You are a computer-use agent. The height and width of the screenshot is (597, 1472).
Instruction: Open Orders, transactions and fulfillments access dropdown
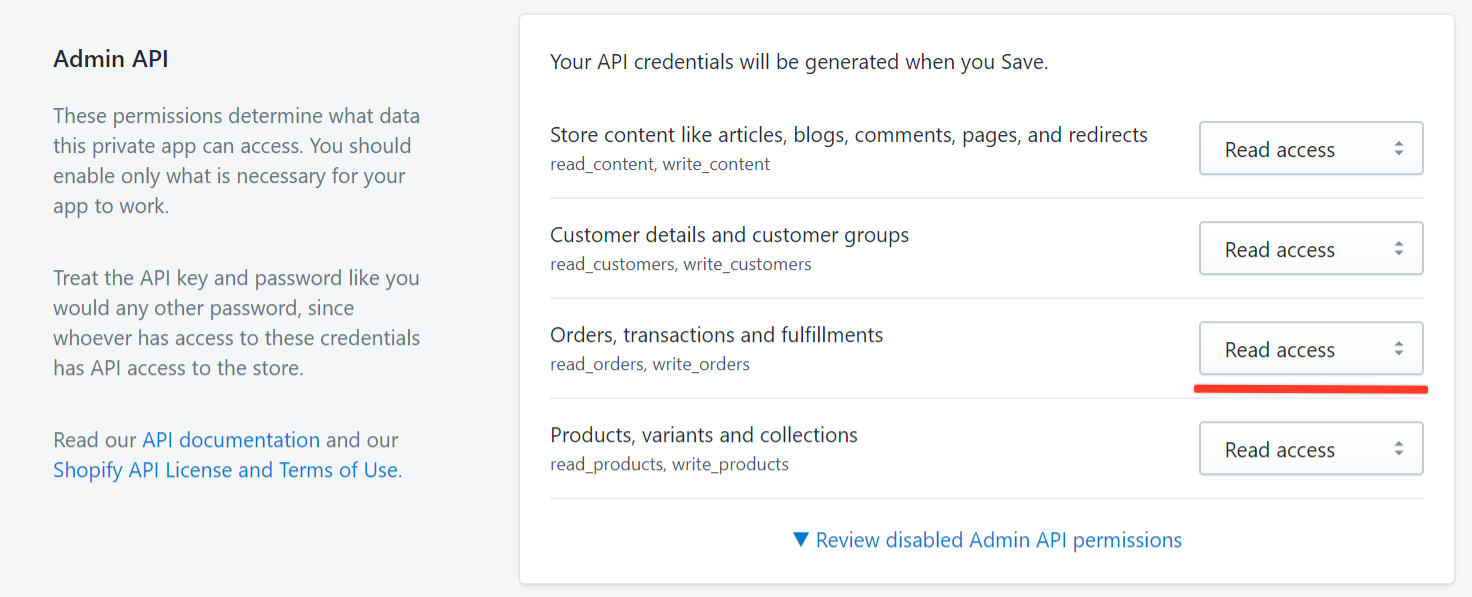click(1311, 349)
